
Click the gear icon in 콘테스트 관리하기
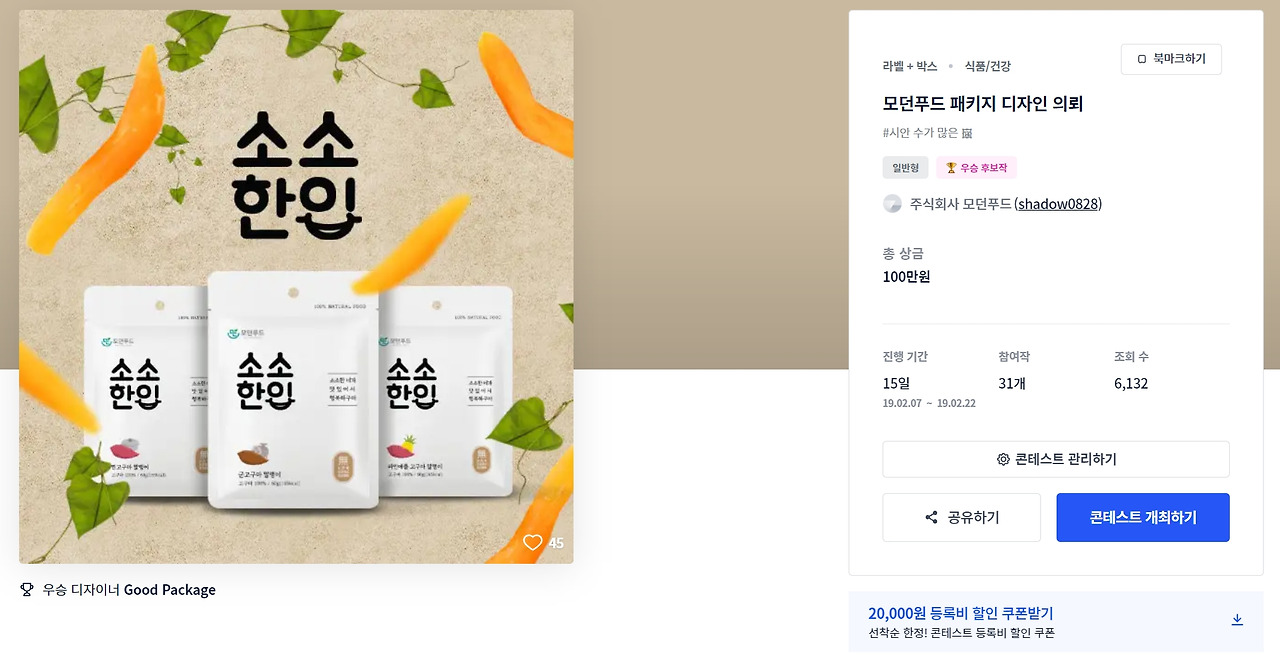click(1003, 459)
